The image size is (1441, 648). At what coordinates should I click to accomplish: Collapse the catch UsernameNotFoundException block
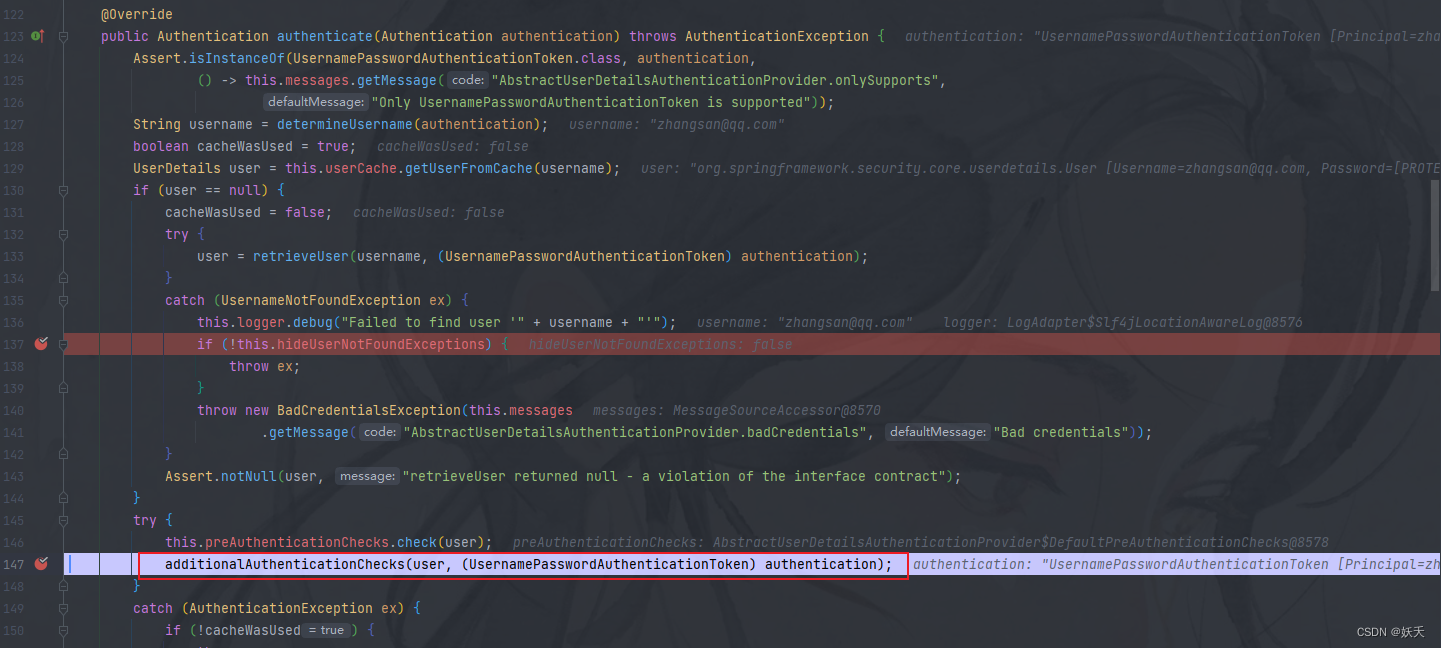(x=63, y=299)
